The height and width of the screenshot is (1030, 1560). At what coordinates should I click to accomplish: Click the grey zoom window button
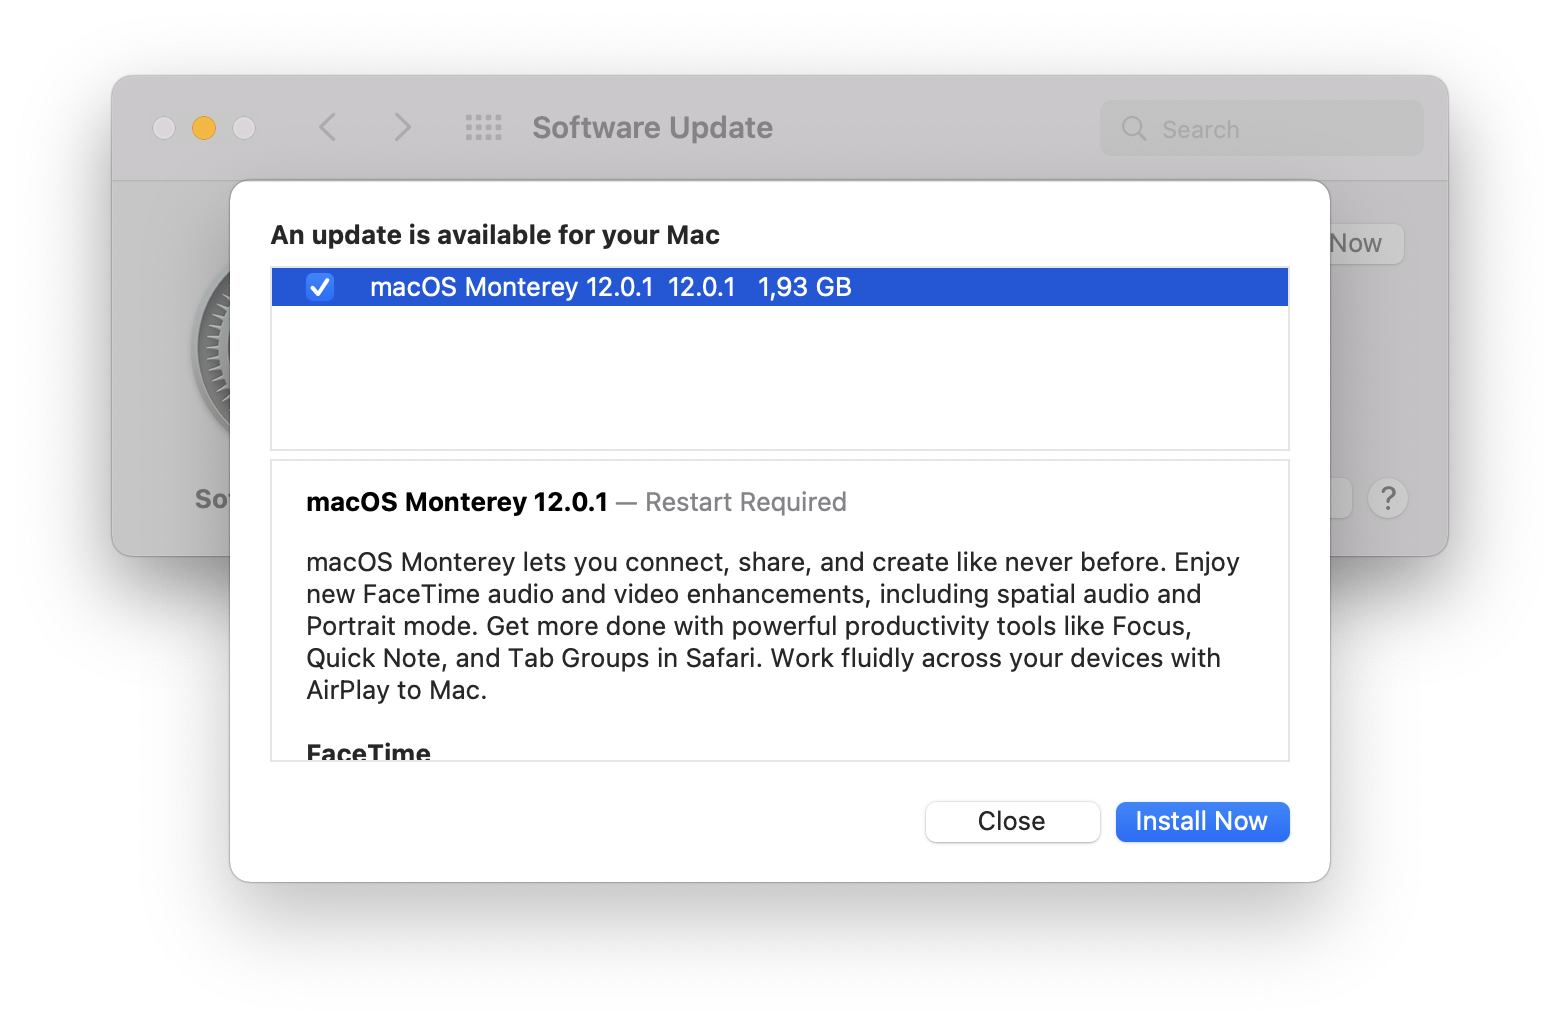coord(244,128)
